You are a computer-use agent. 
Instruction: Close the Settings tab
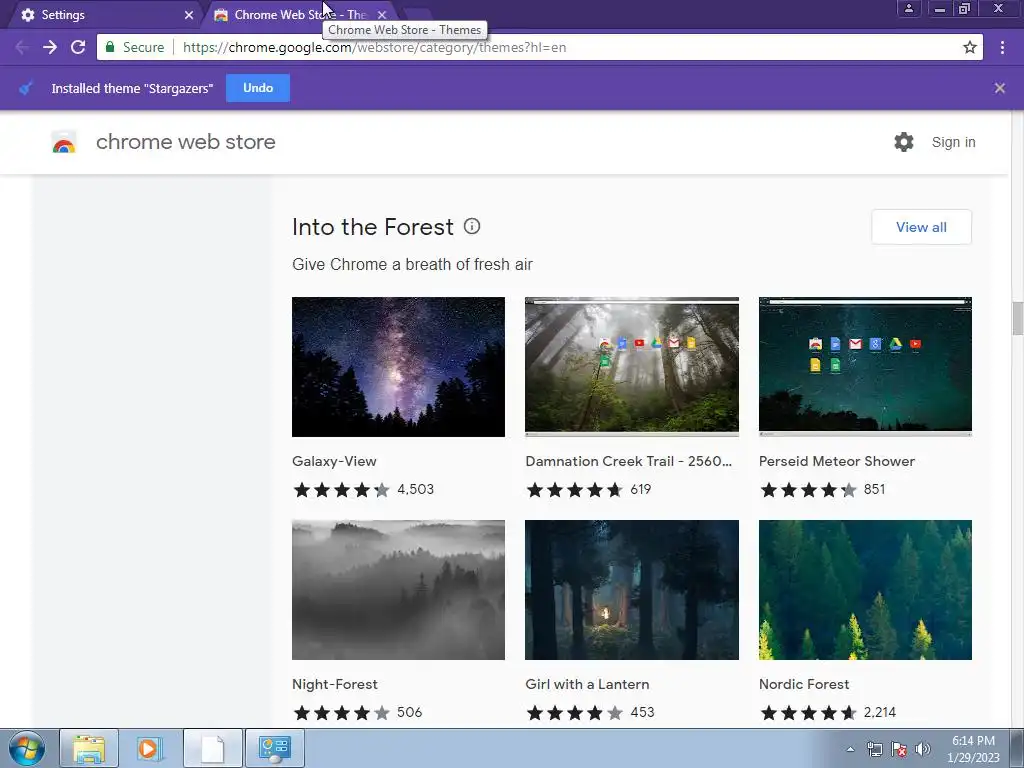click(x=189, y=14)
